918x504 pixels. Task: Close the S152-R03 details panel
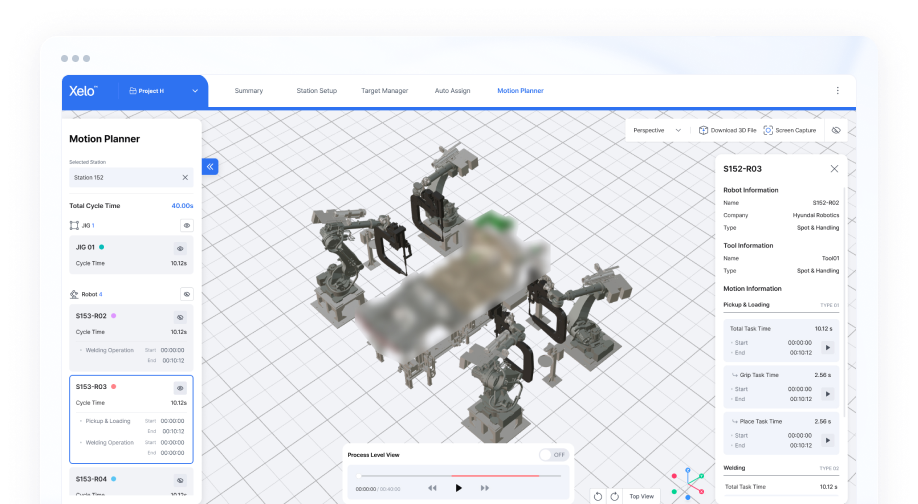[834, 169]
